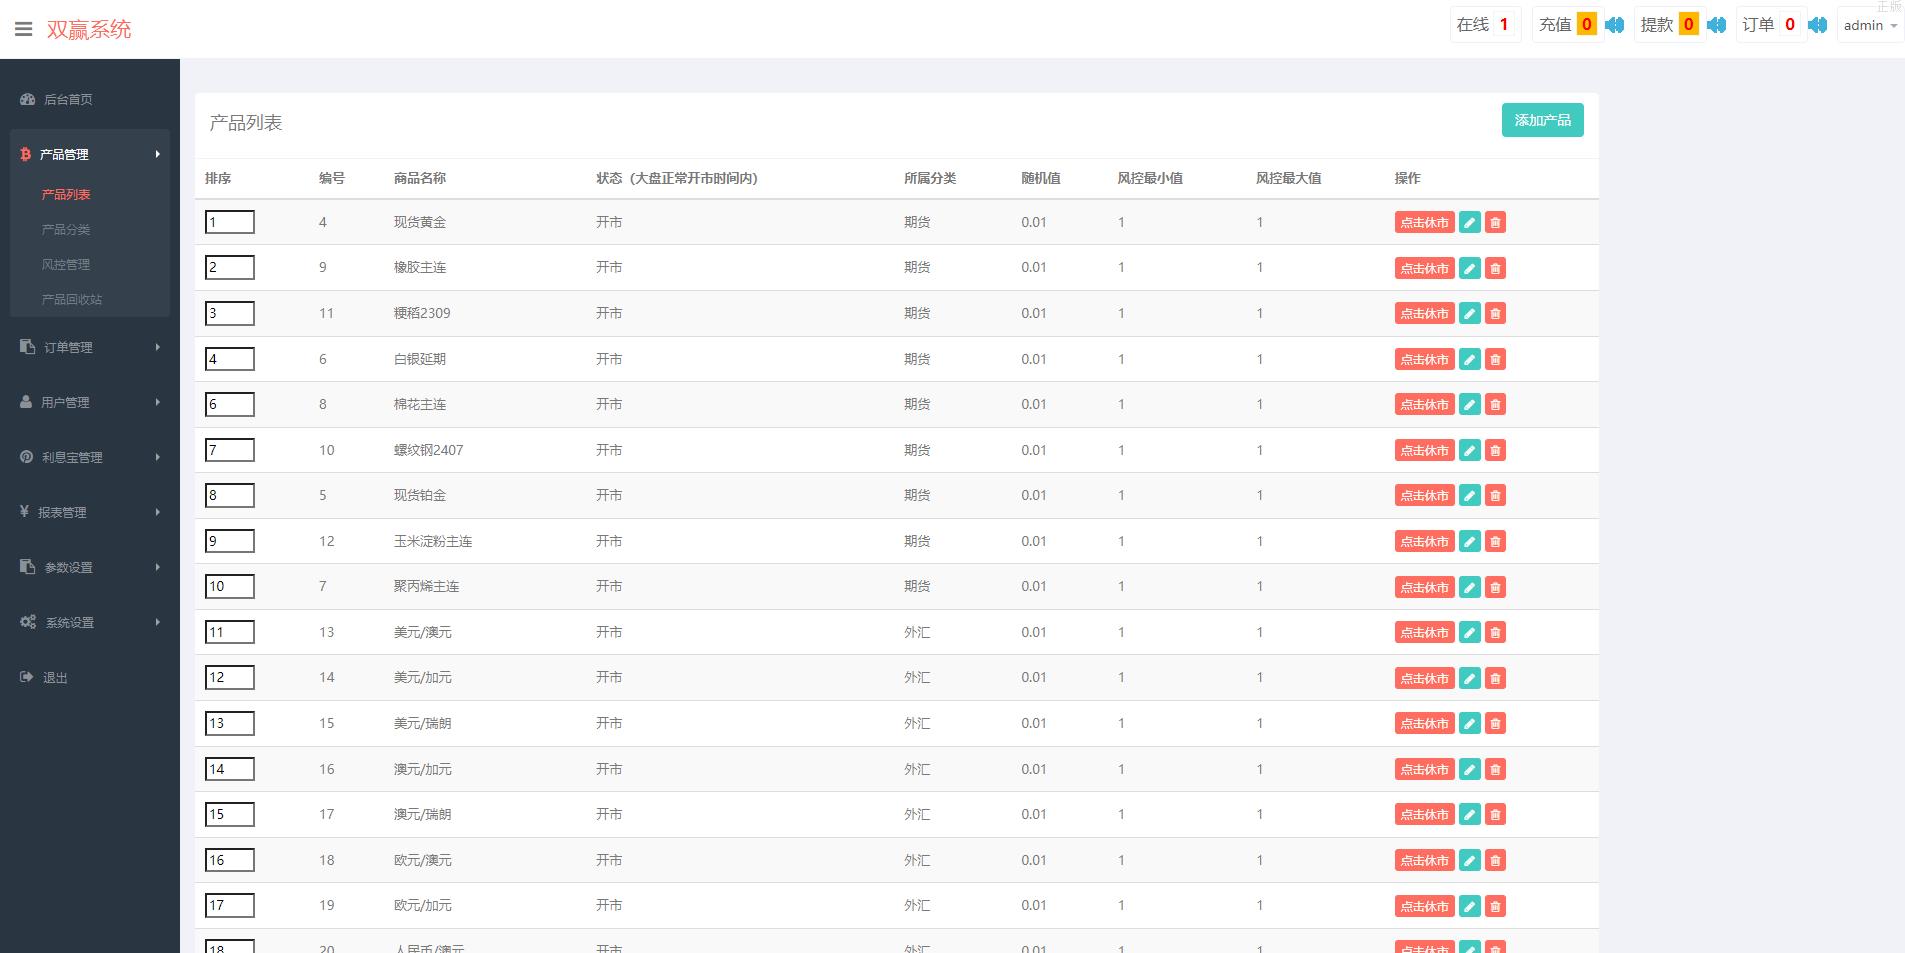Click the 添加产品 button
This screenshot has height=953, width=1905.
(x=1542, y=120)
